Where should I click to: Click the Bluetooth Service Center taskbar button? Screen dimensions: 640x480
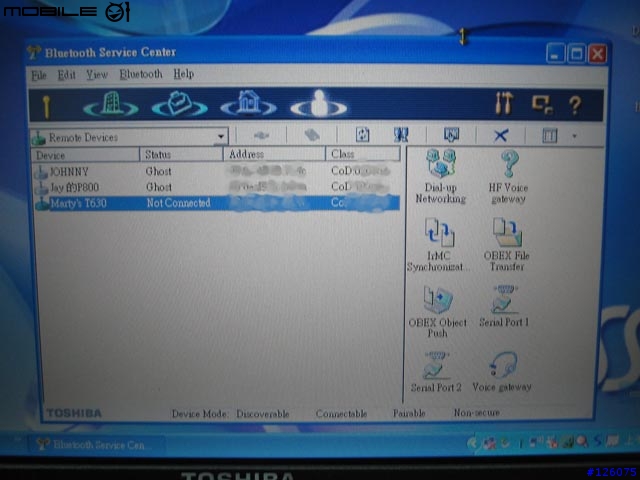coord(96,444)
